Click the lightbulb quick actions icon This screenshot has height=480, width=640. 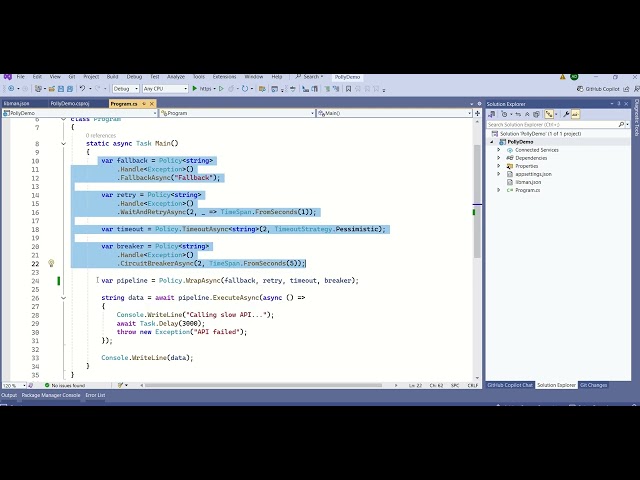[51, 263]
